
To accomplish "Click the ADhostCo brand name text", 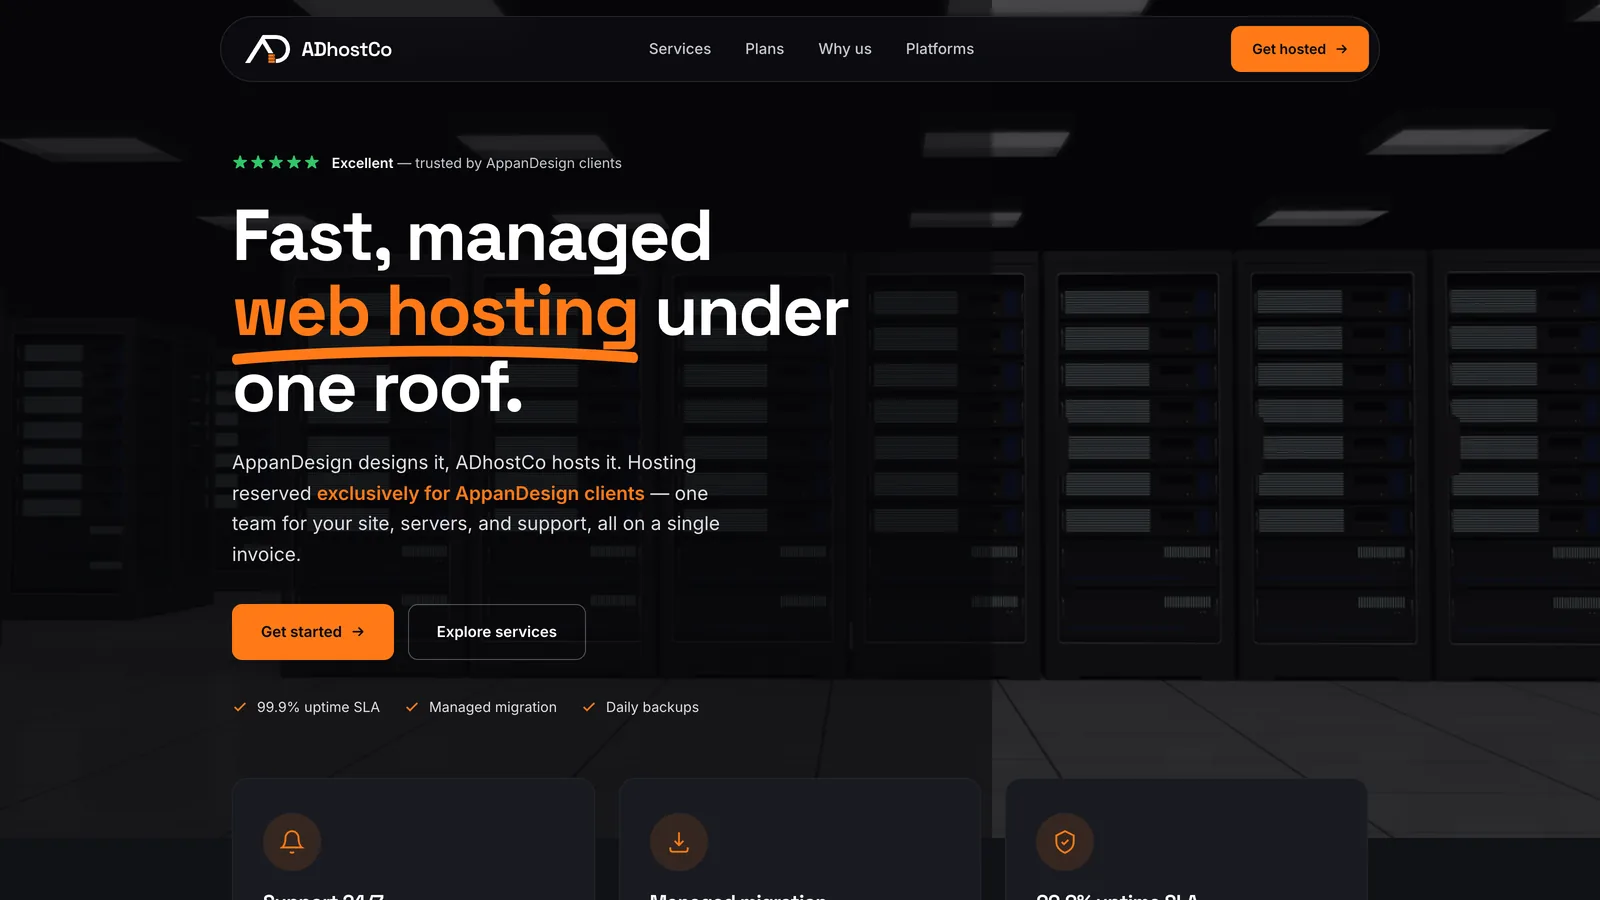I will tap(347, 49).
